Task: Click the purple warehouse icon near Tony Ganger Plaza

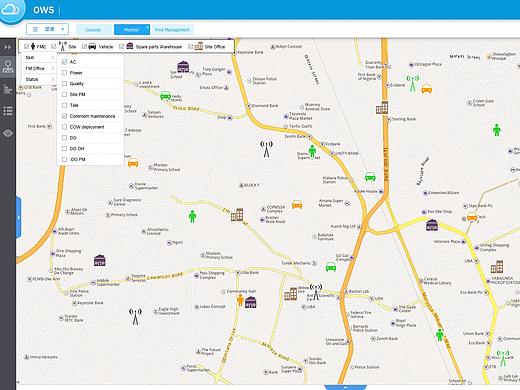Action: pyautogui.click(x=183, y=67)
